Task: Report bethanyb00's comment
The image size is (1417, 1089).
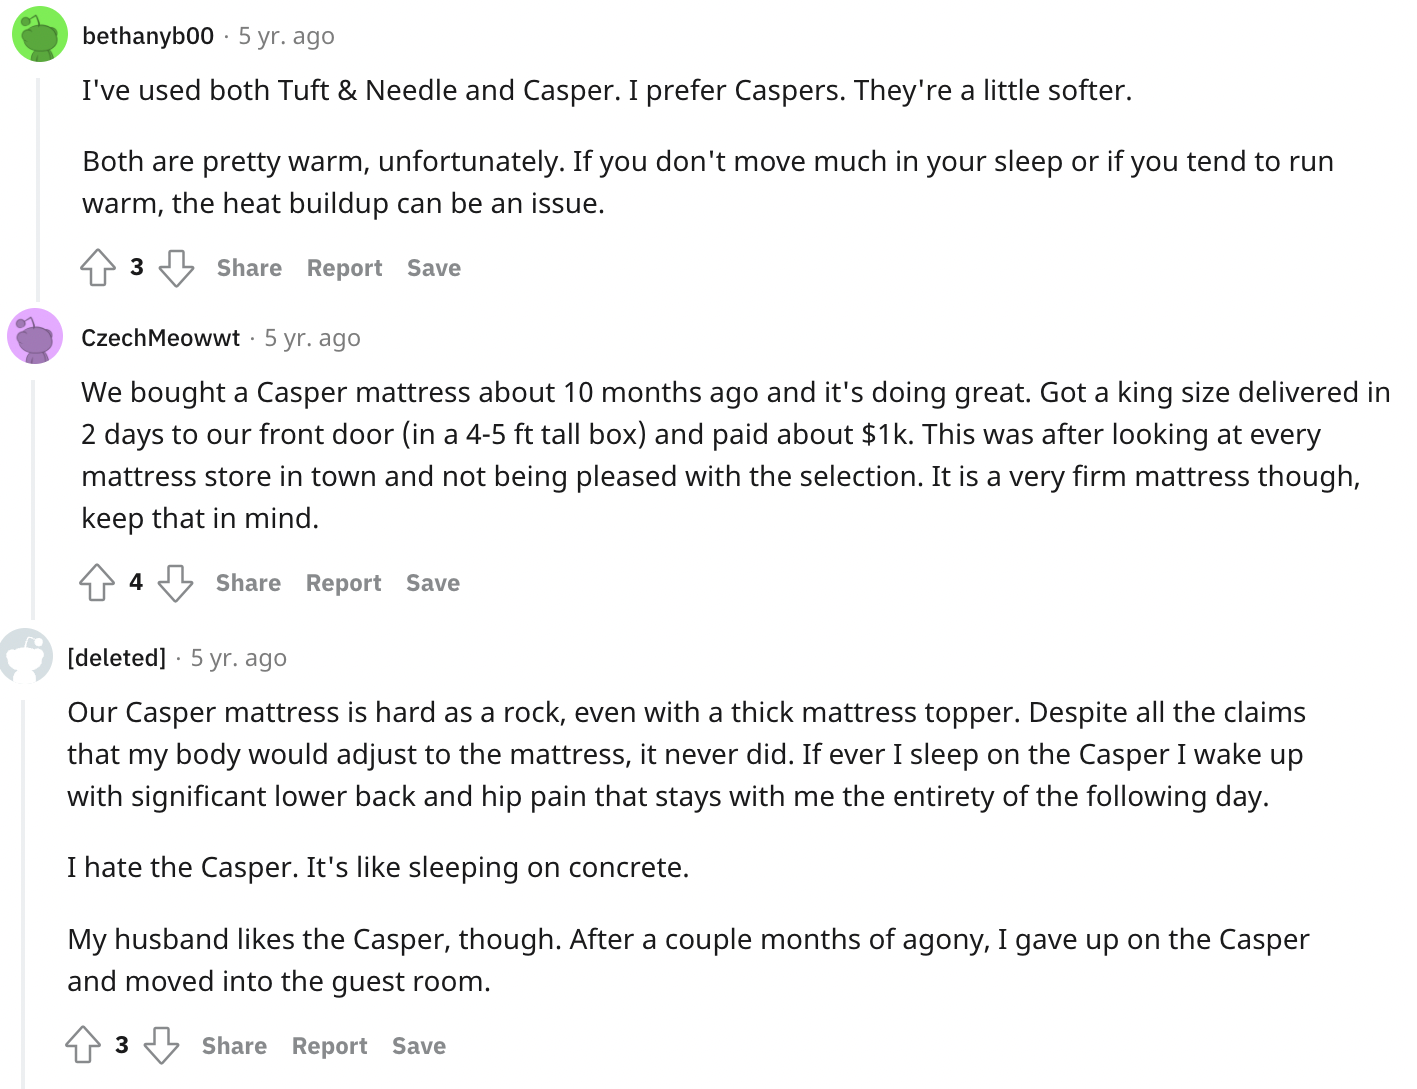Action: (344, 268)
